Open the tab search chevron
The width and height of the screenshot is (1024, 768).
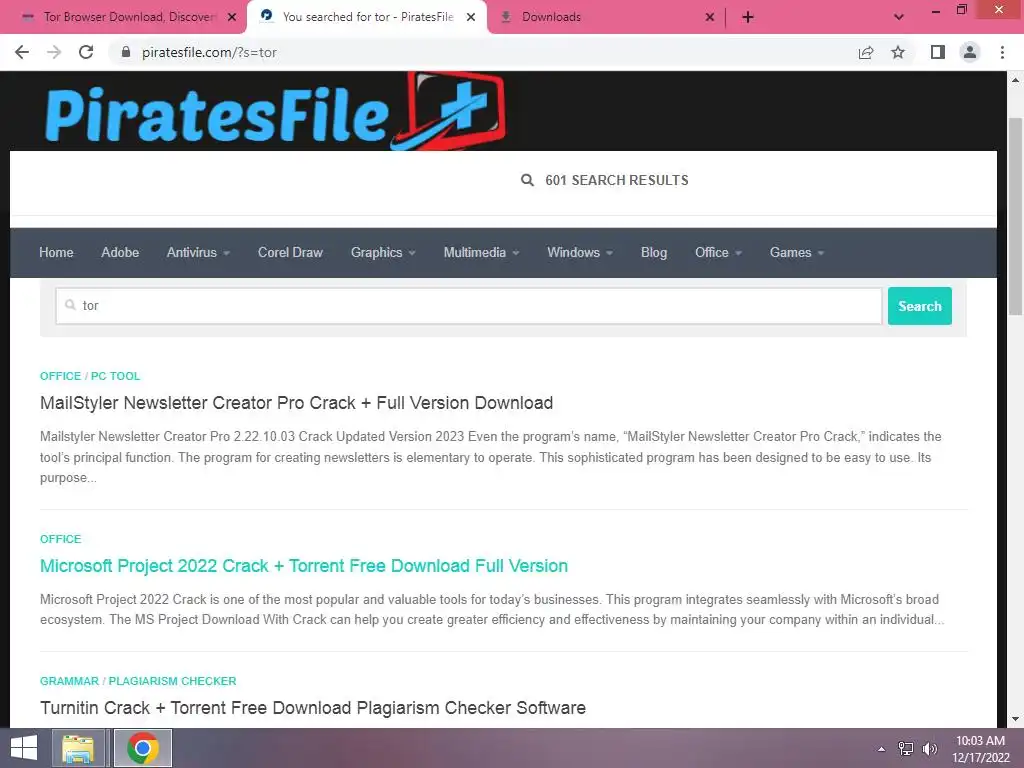899,17
